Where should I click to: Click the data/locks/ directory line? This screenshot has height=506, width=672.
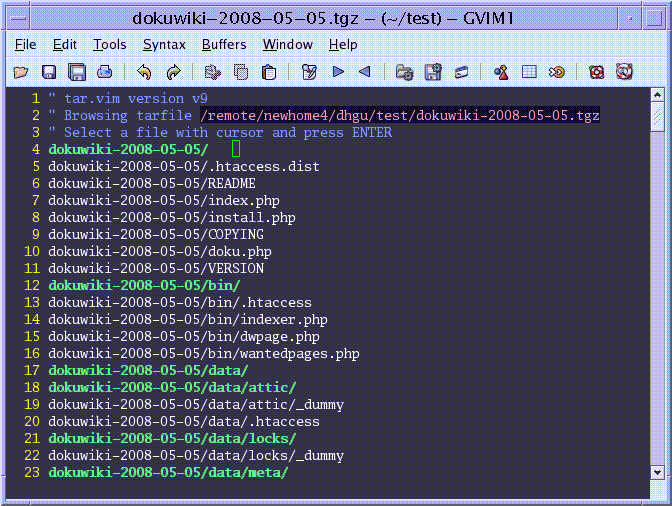pyautogui.click(x=172, y=438)
